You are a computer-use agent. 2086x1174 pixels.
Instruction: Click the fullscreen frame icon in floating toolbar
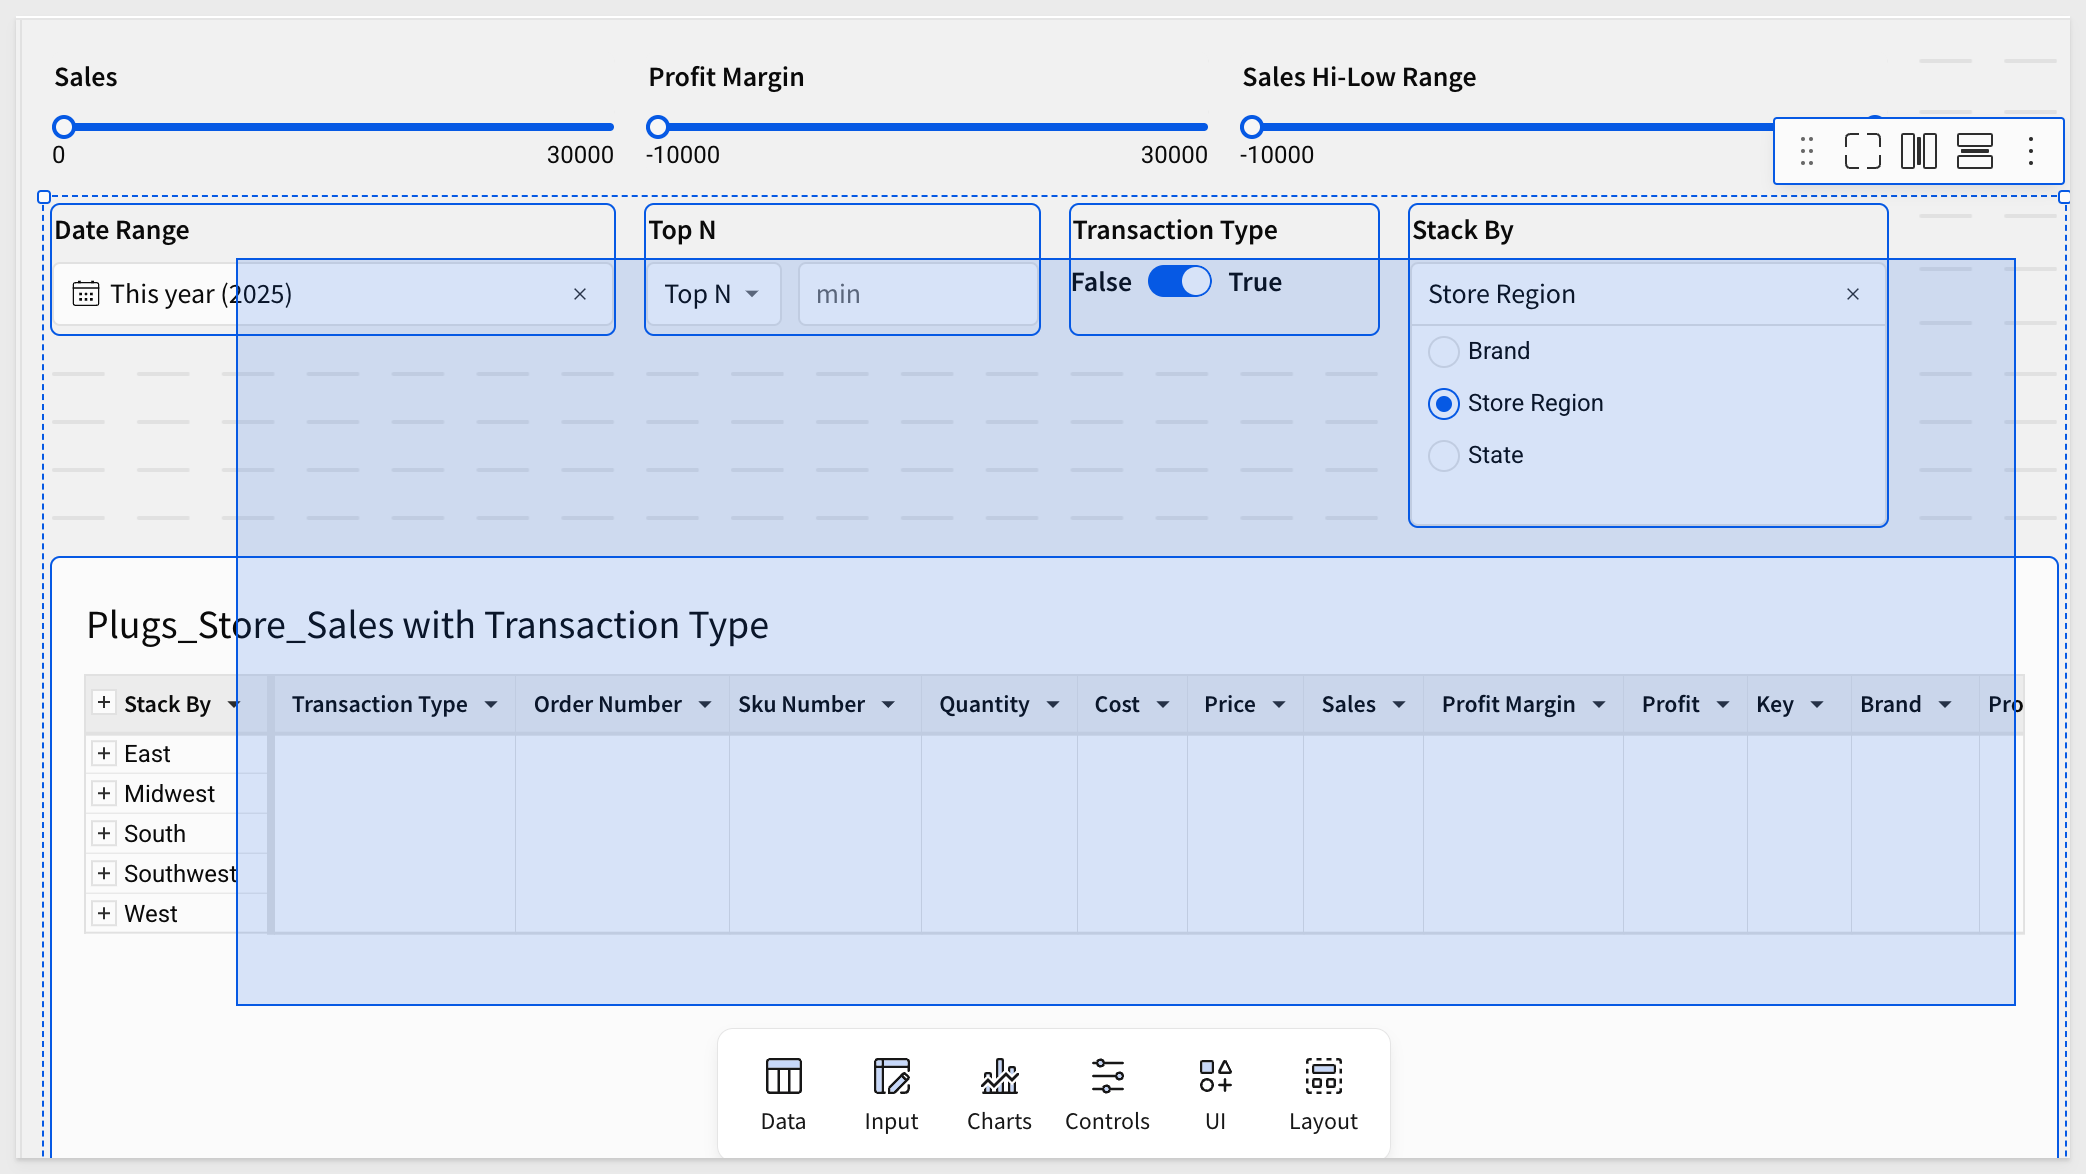1862,151
